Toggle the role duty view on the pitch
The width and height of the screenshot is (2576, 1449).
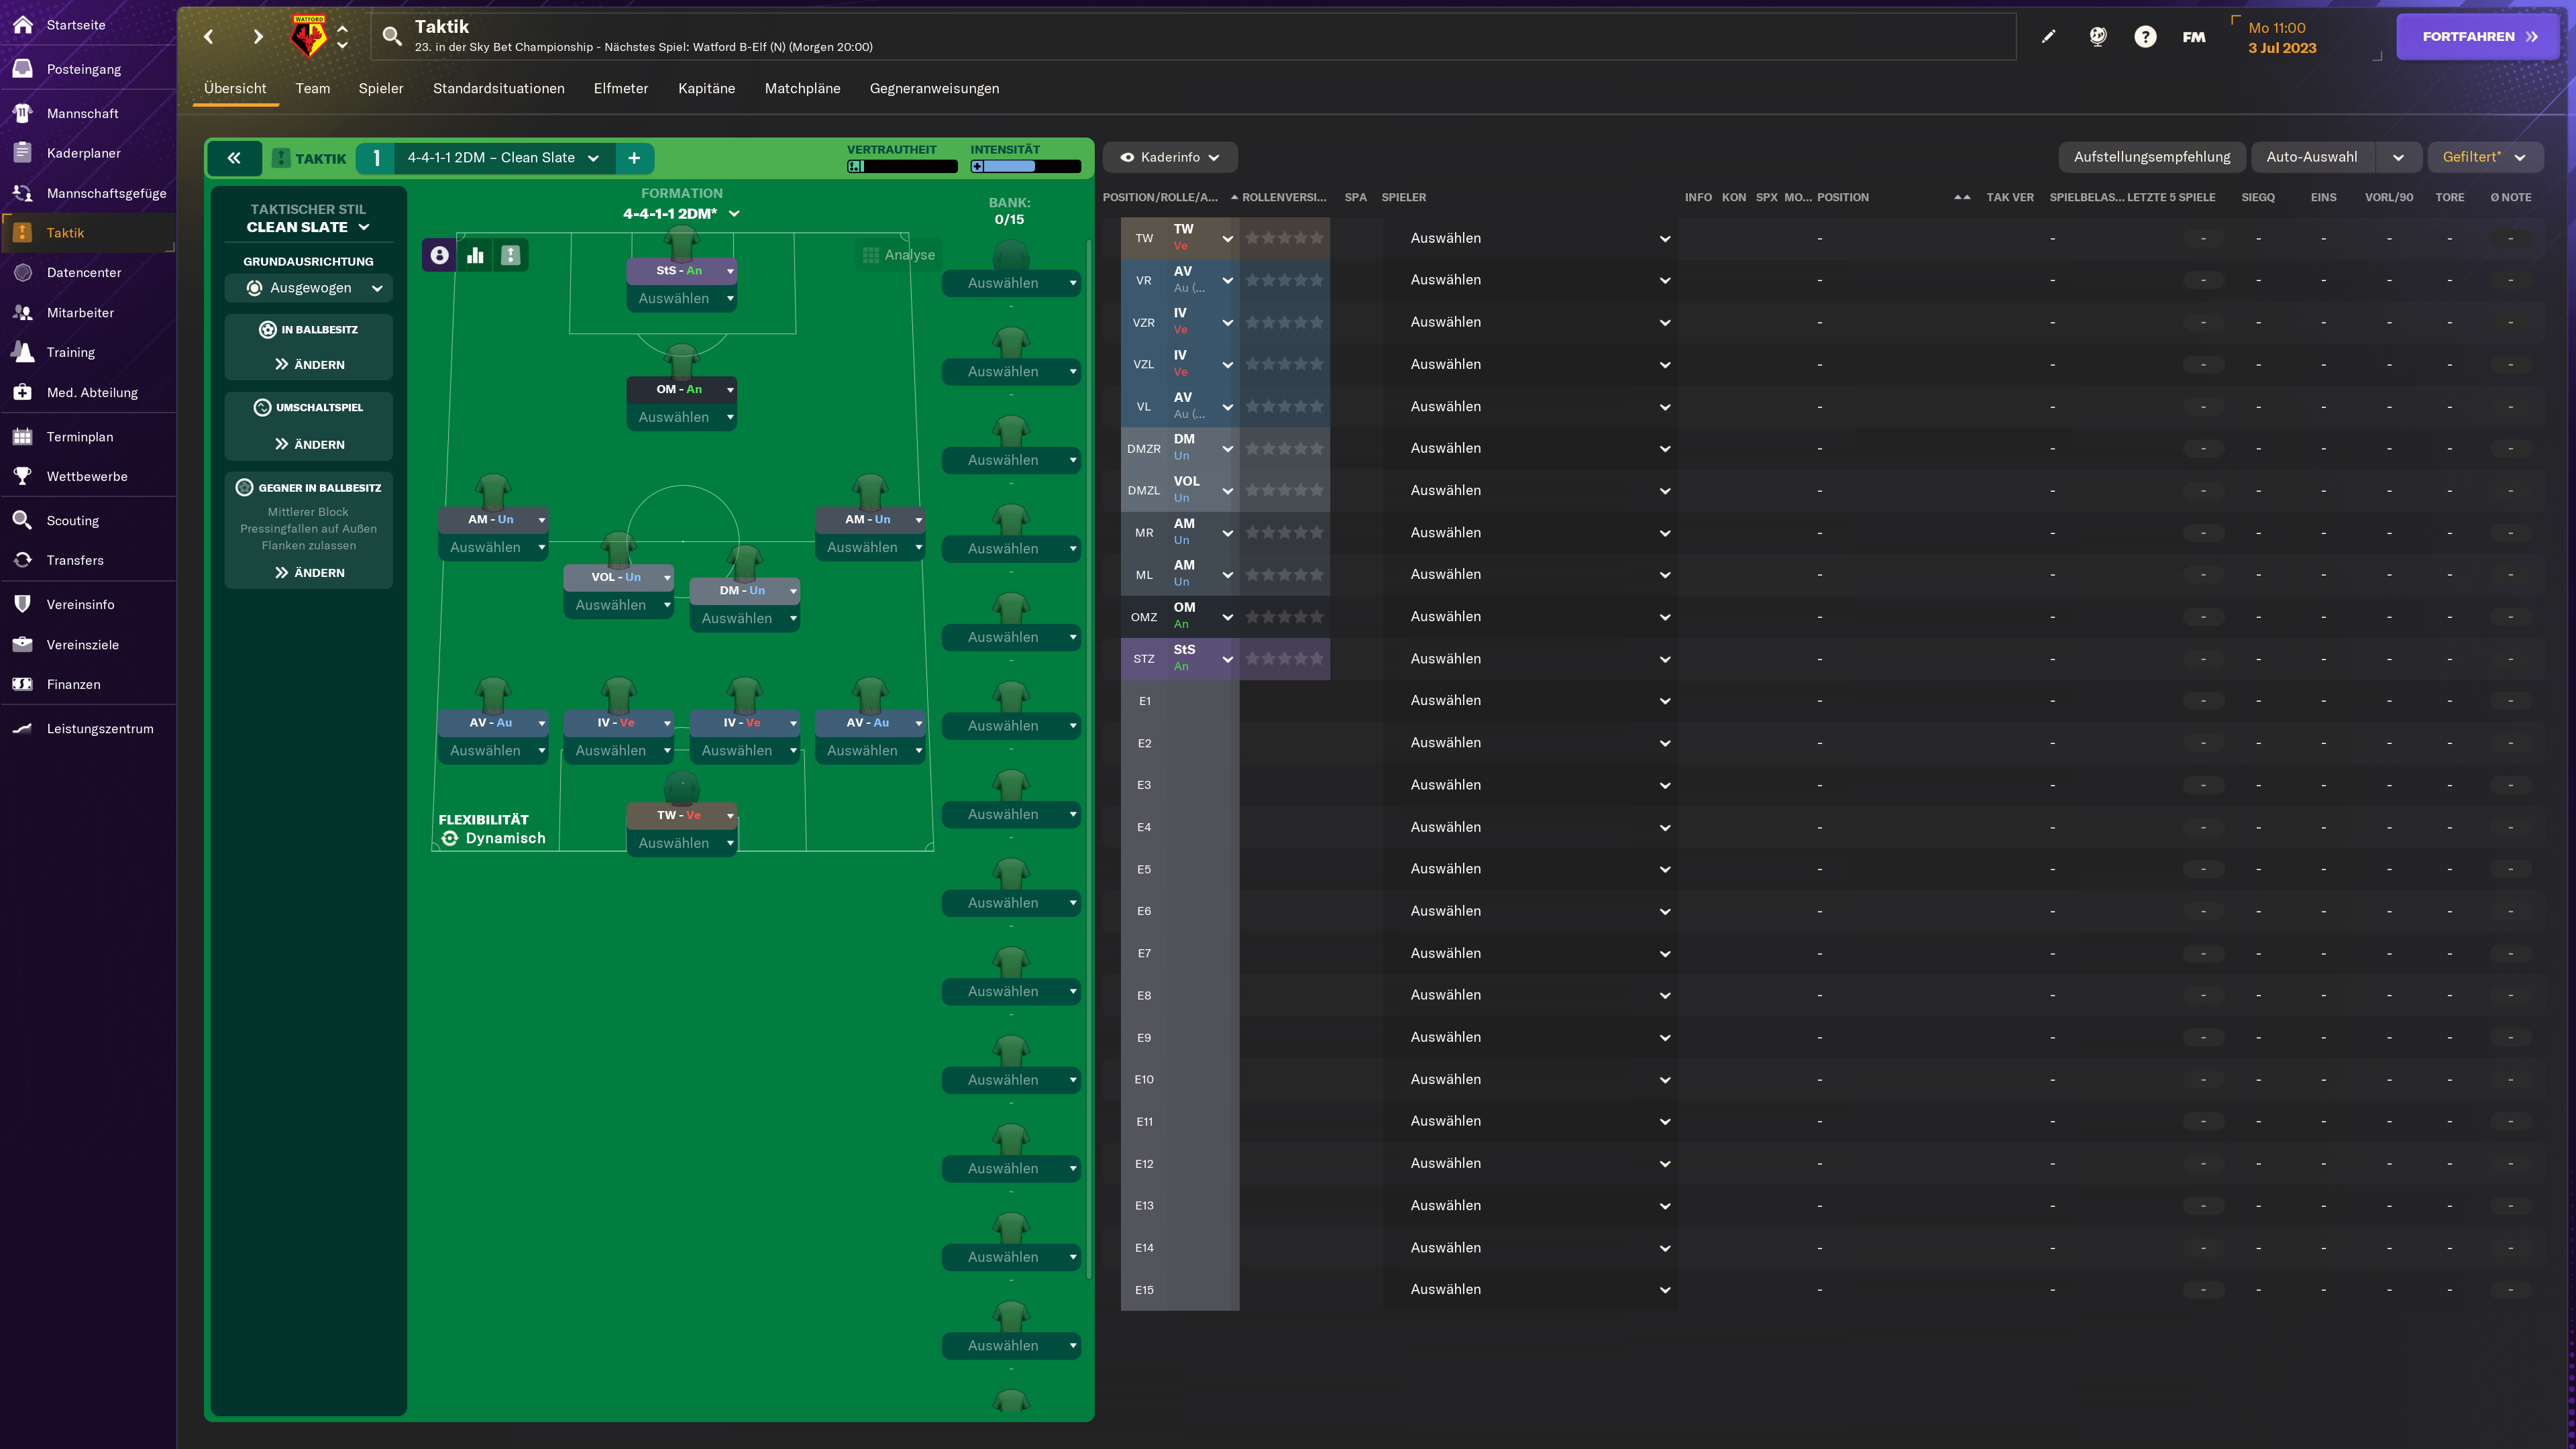[511, 255]
